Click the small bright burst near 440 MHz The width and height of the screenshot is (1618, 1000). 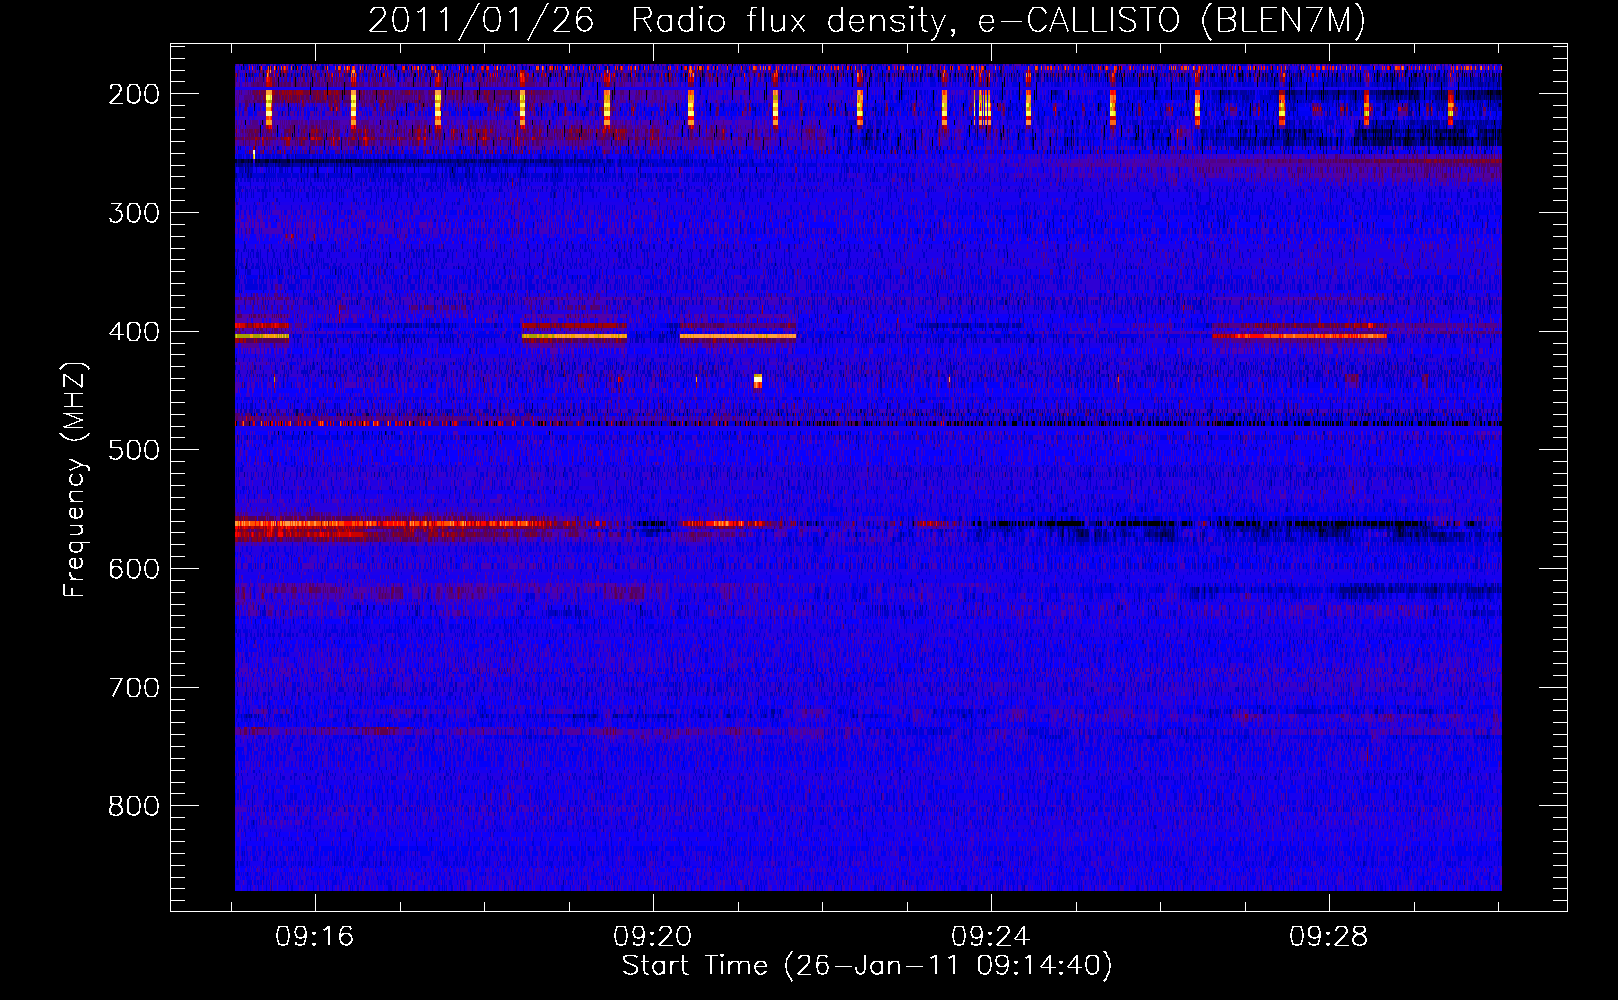758,380
